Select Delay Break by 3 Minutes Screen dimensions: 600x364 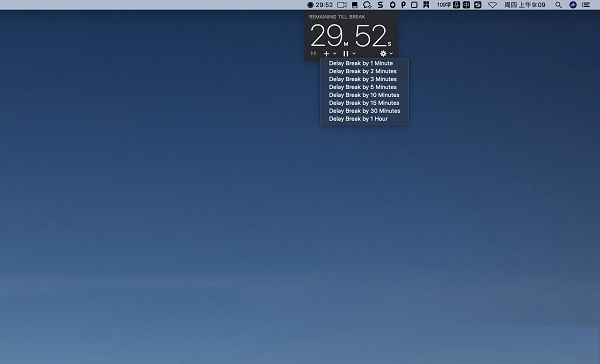pos(364,79)
